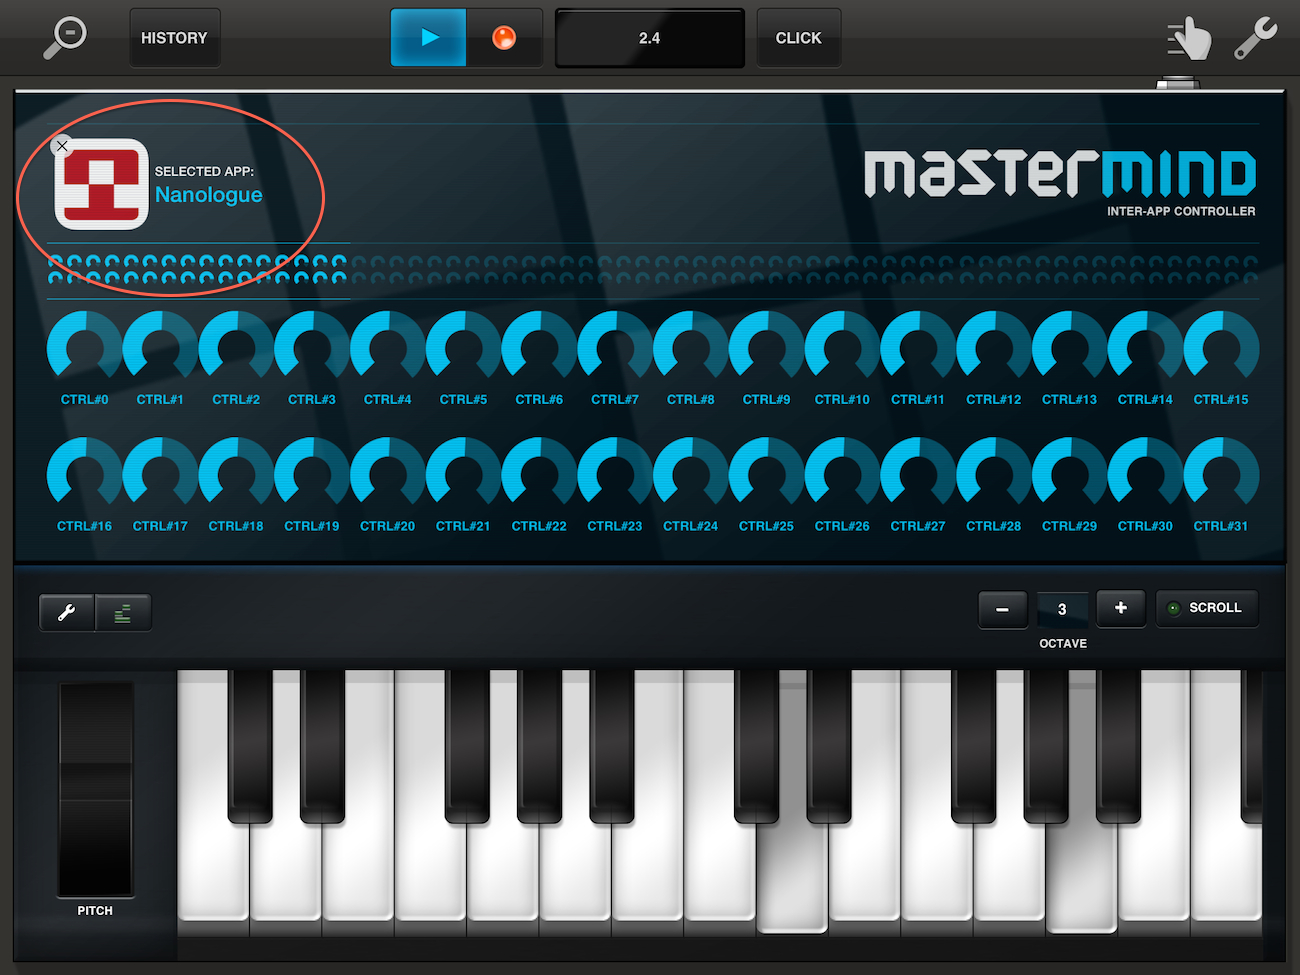Click the CTRL#31 knob
The height and width of the screenshot is (975, 1300).
1221,473
